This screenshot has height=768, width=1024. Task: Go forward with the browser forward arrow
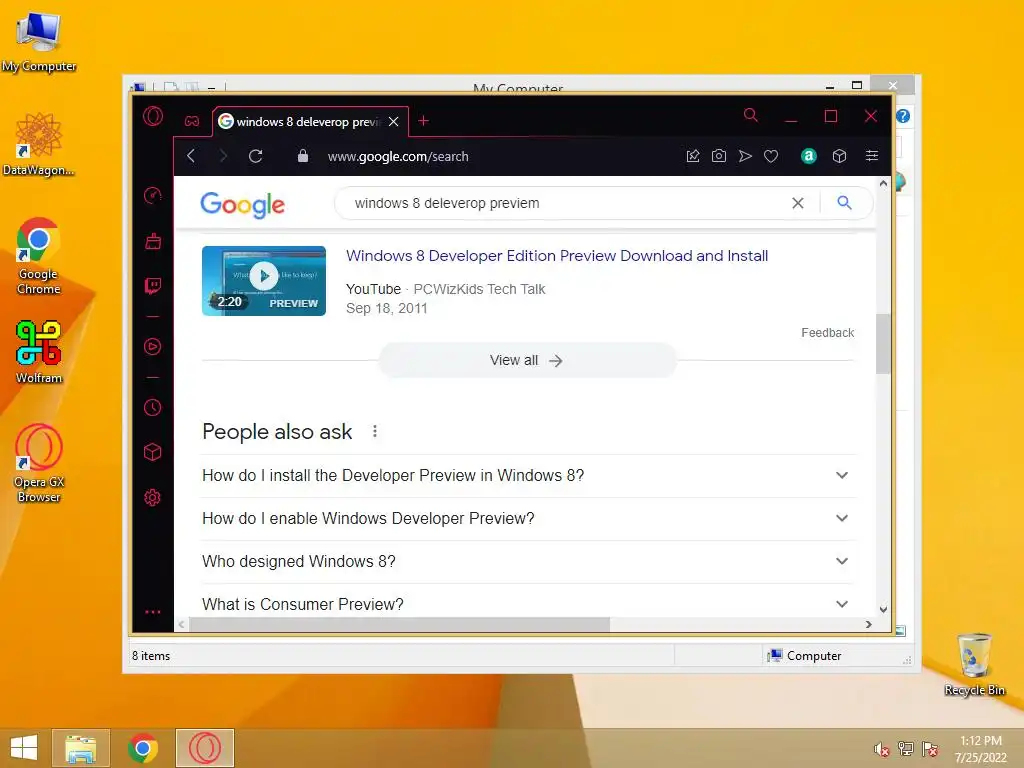point(223,156)
